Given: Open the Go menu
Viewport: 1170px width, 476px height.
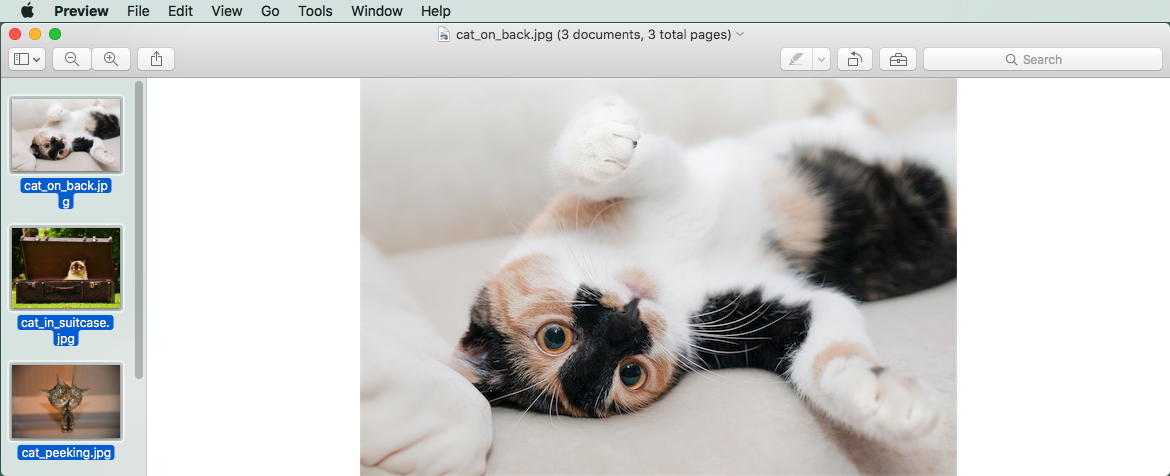Looking at the screenshot, I should [x=270, y=11].
